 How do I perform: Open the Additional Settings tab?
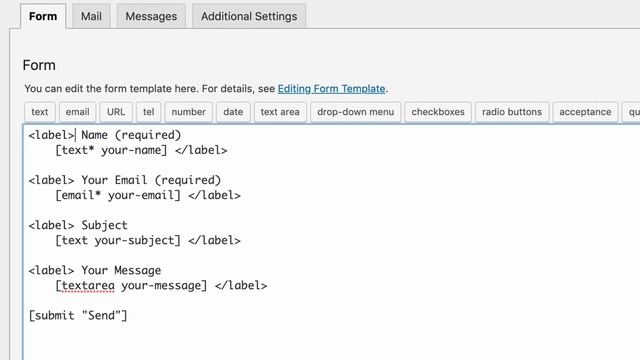249,16
